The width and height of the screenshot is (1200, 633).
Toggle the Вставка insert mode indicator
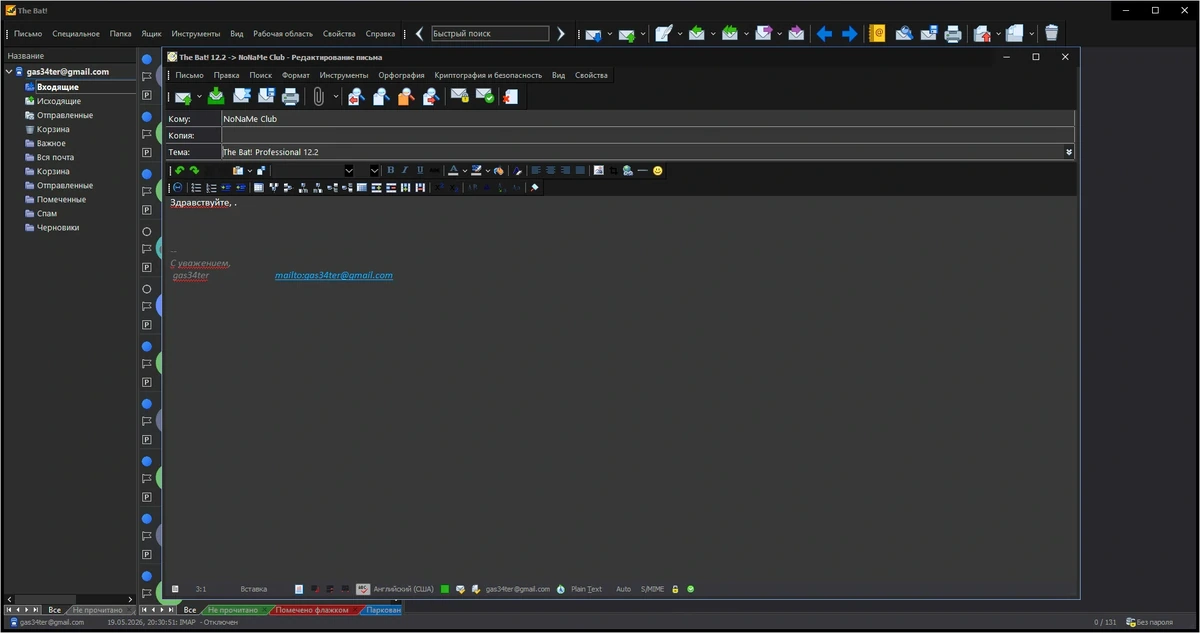point(254,589)
